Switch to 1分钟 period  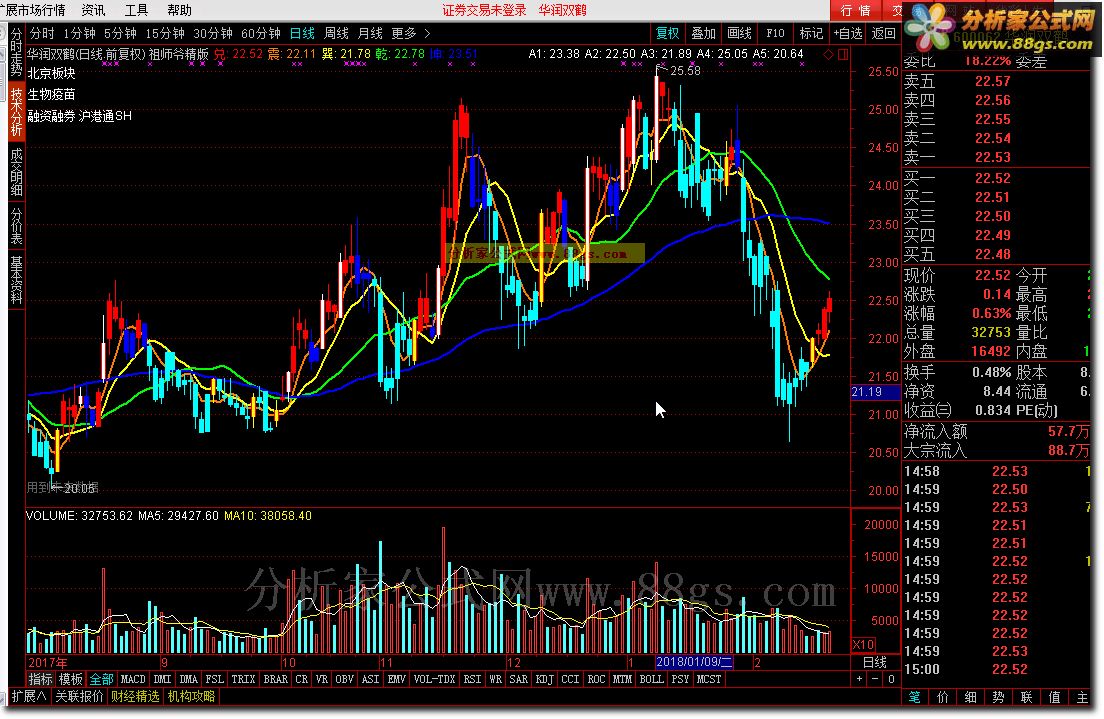tap(79, 33)
